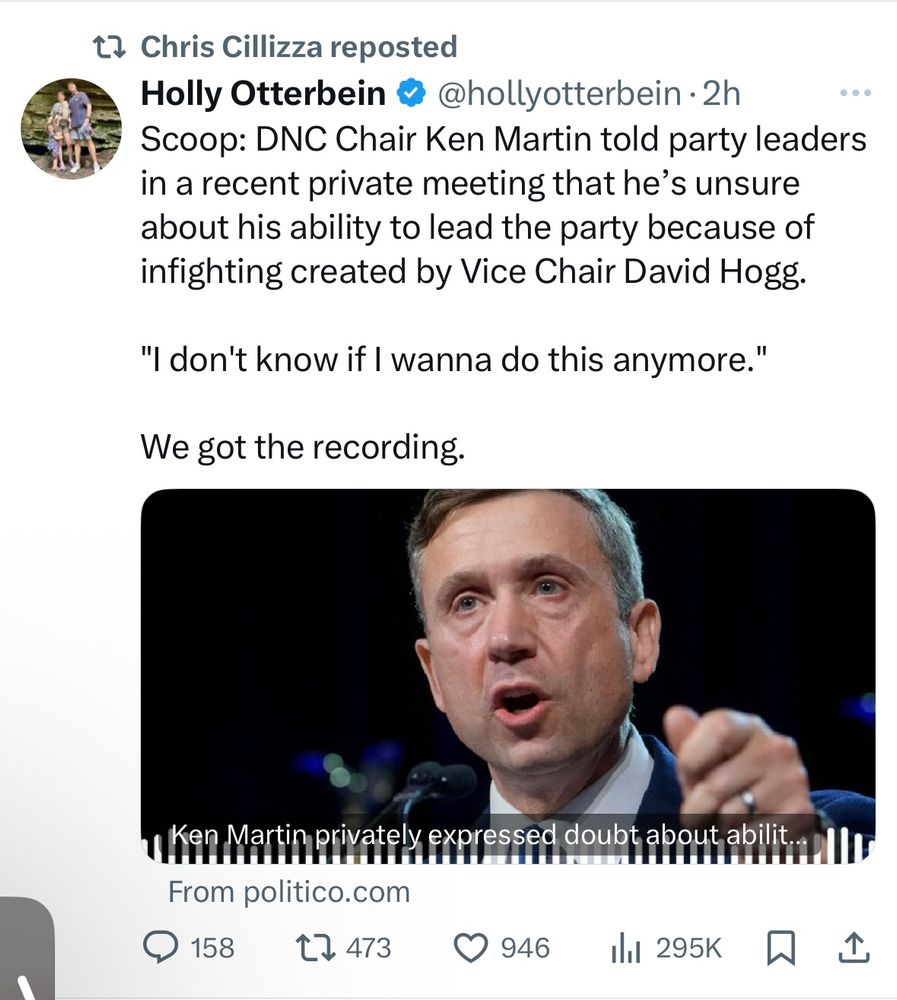Tap the repost arrows icon
The width and height of the screenshot is (897, 1000).
point(315,948)
